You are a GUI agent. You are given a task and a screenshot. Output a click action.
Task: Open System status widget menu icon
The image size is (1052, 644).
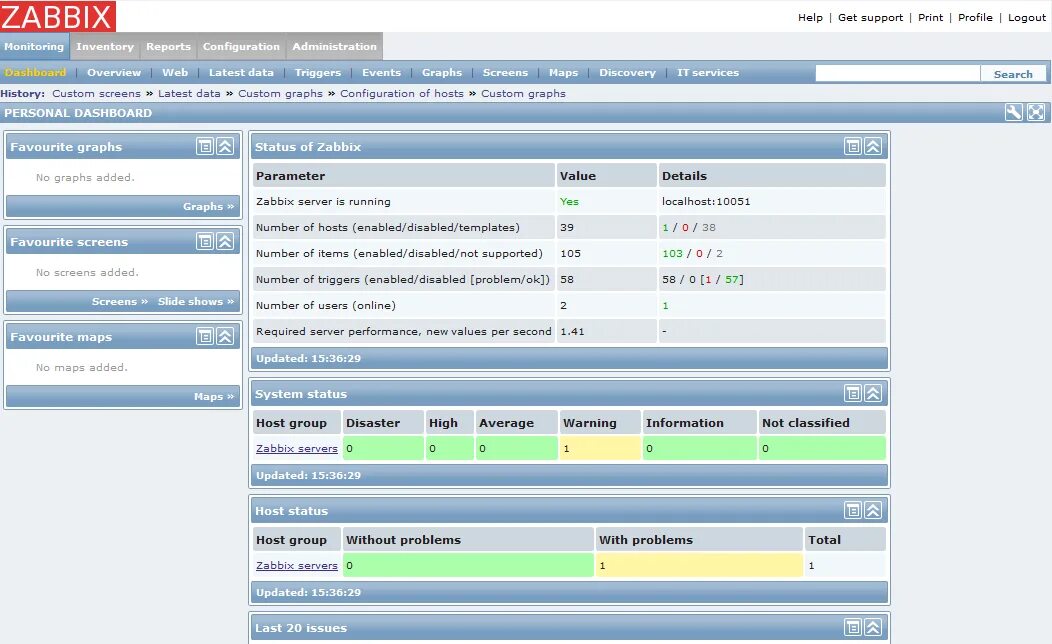point(853,393)
